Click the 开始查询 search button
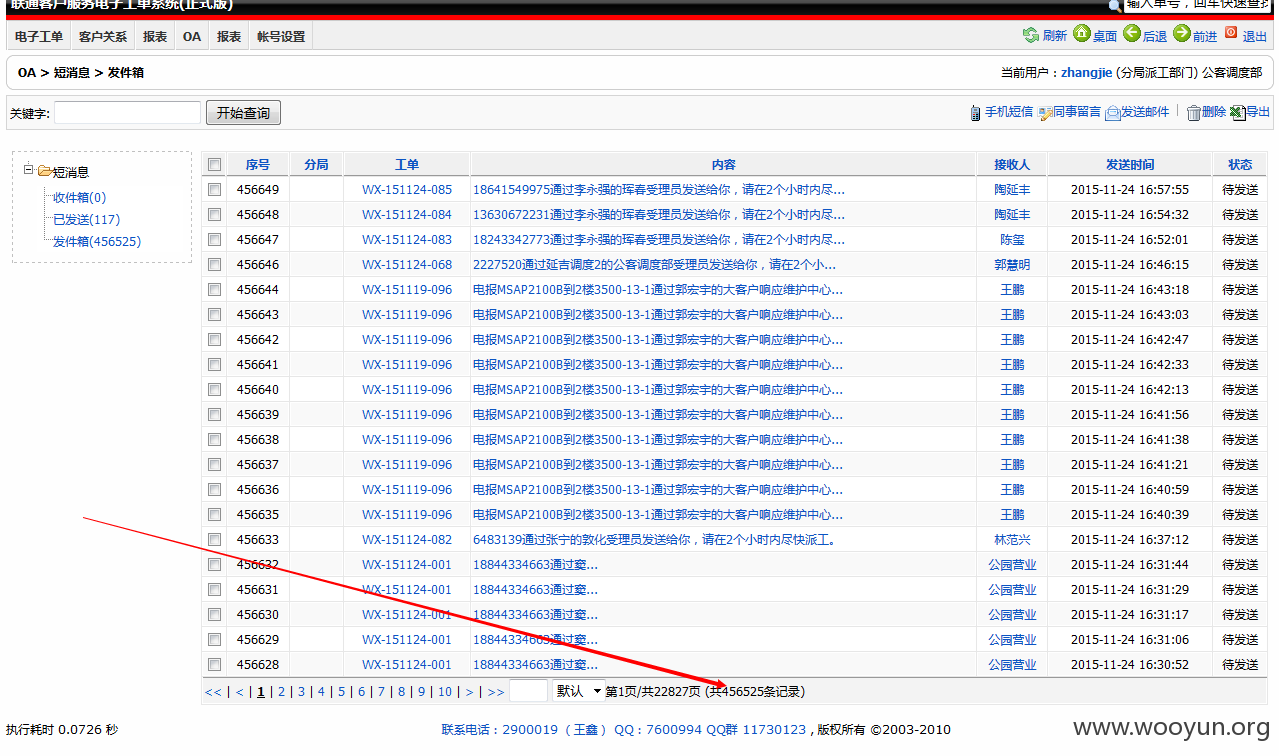This screenshot has width=1279, height=756. (x=243, y=113)
